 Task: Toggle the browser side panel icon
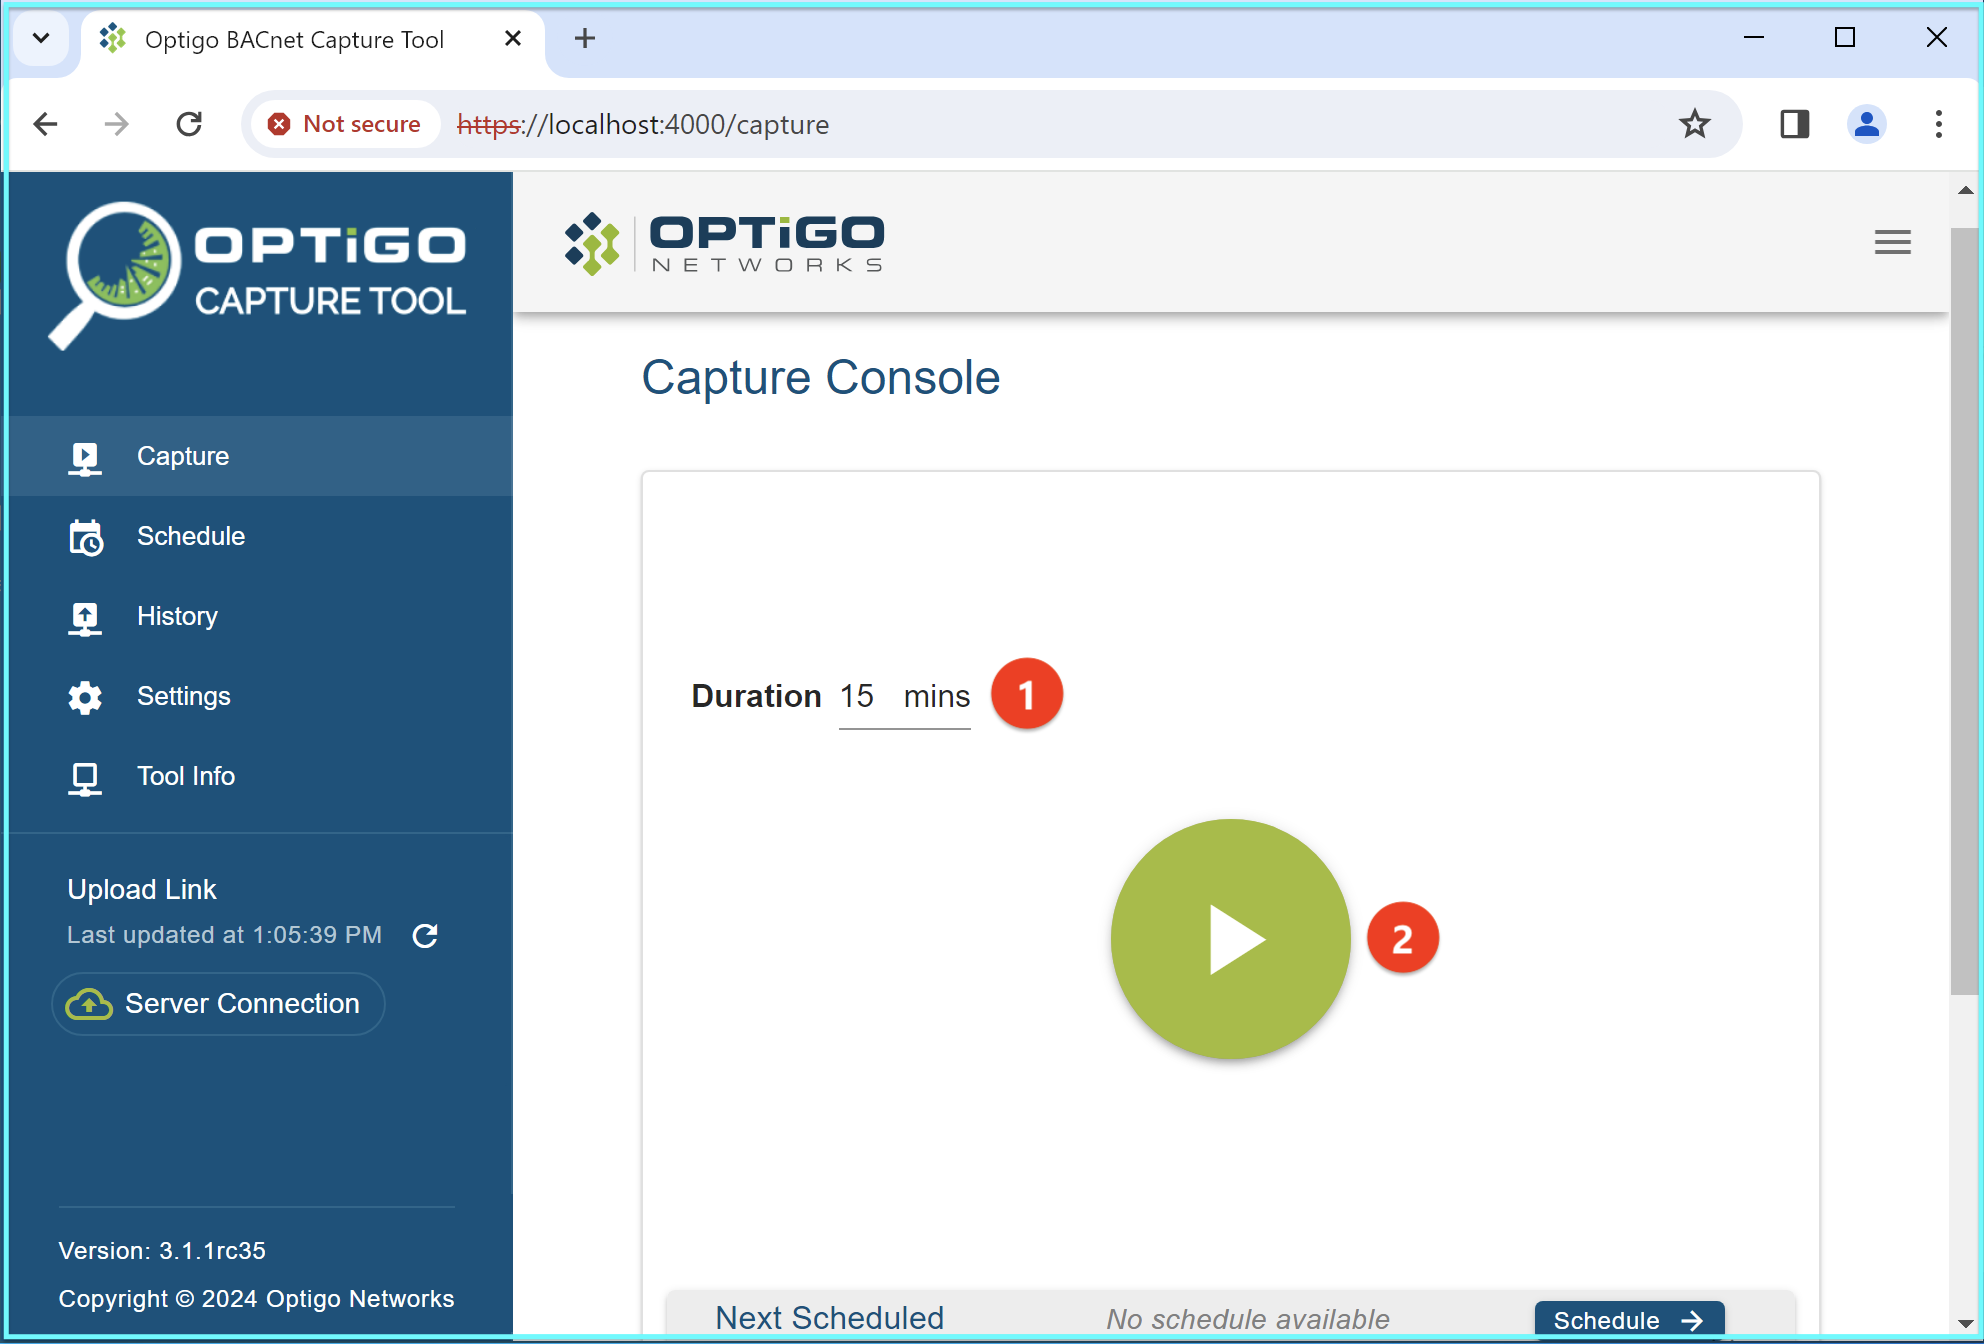point(1794,124)
